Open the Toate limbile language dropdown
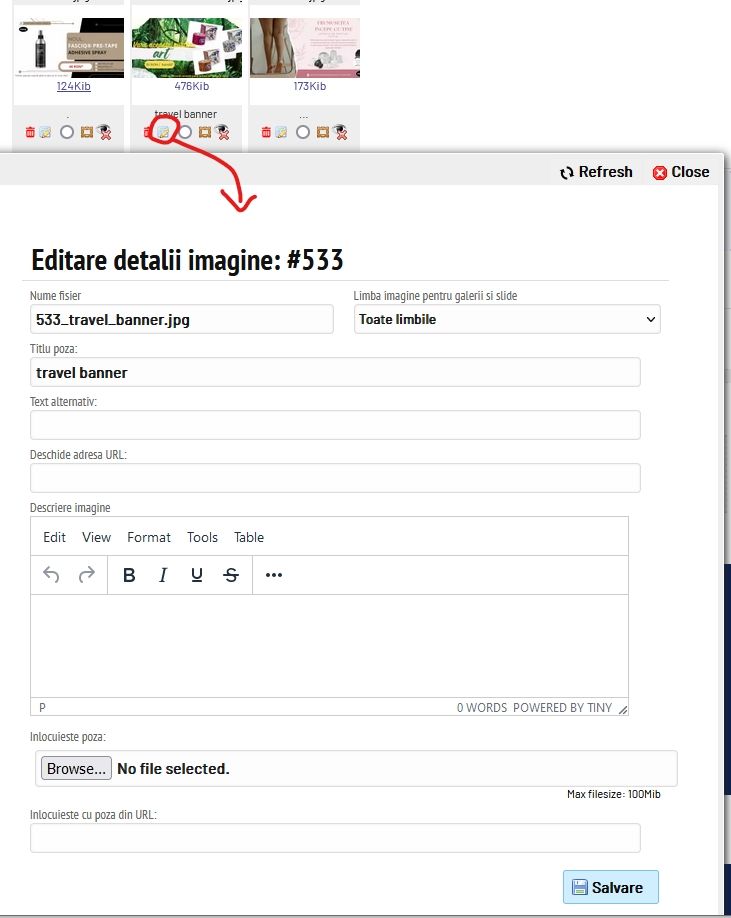This screenshot has height=918, width=731. coord(507,320)
